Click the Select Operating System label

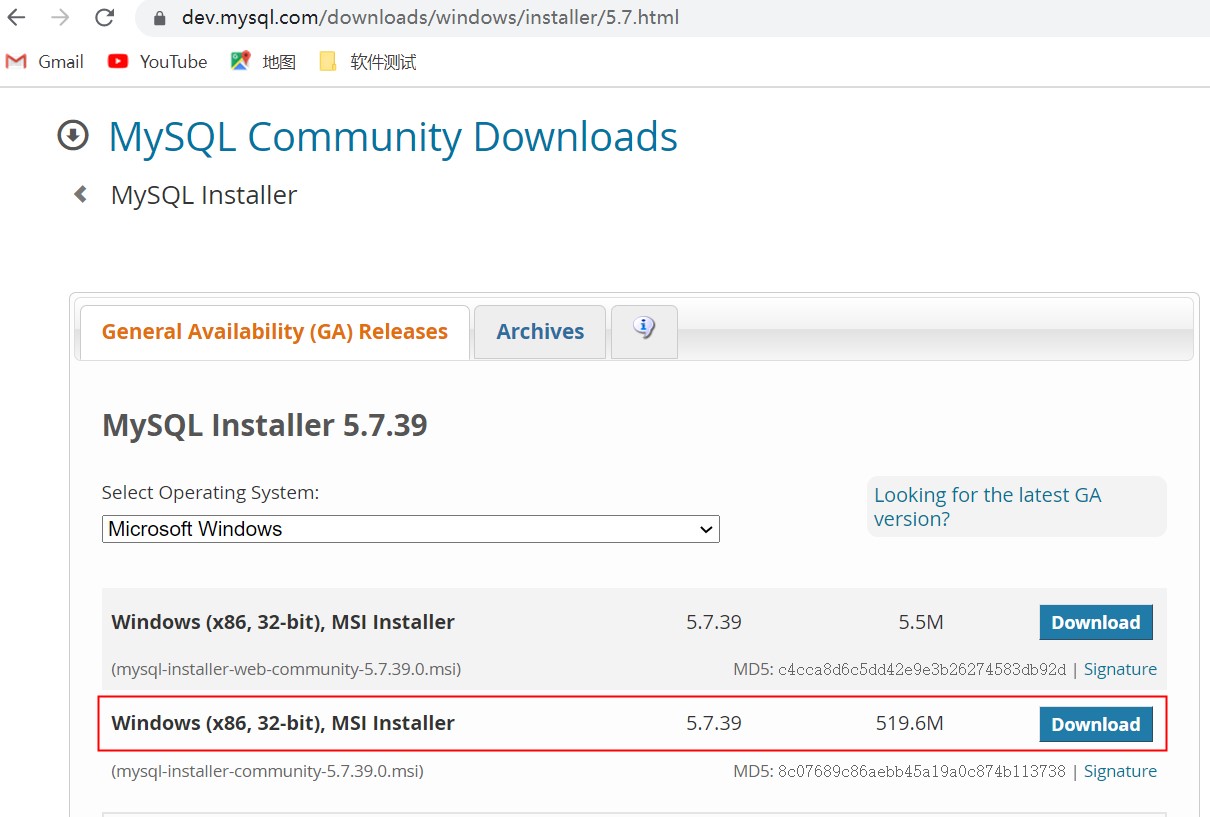point(211,493)
